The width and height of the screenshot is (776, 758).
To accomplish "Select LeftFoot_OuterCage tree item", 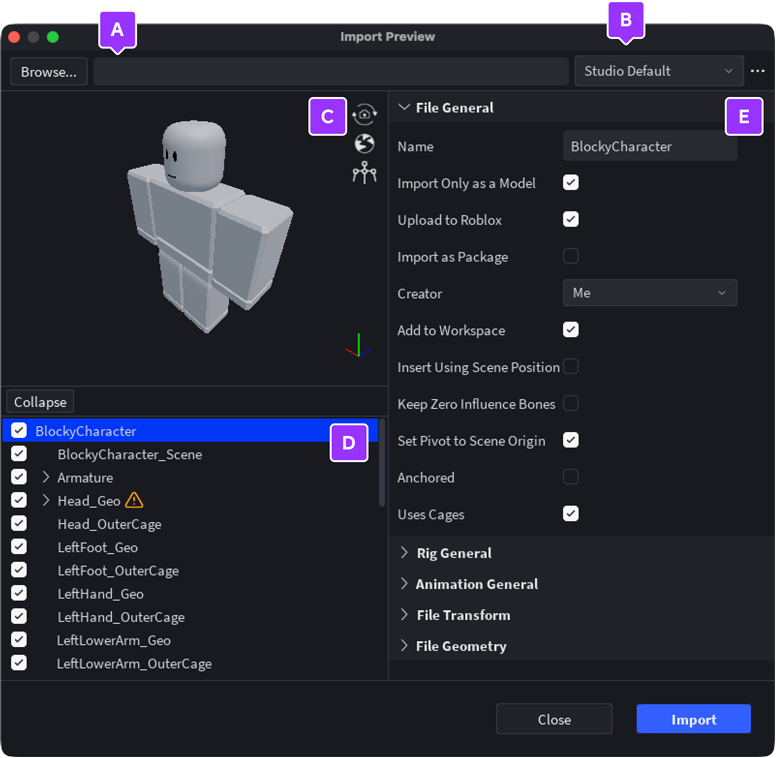I will pyautogui.click(x=118, y=570).
